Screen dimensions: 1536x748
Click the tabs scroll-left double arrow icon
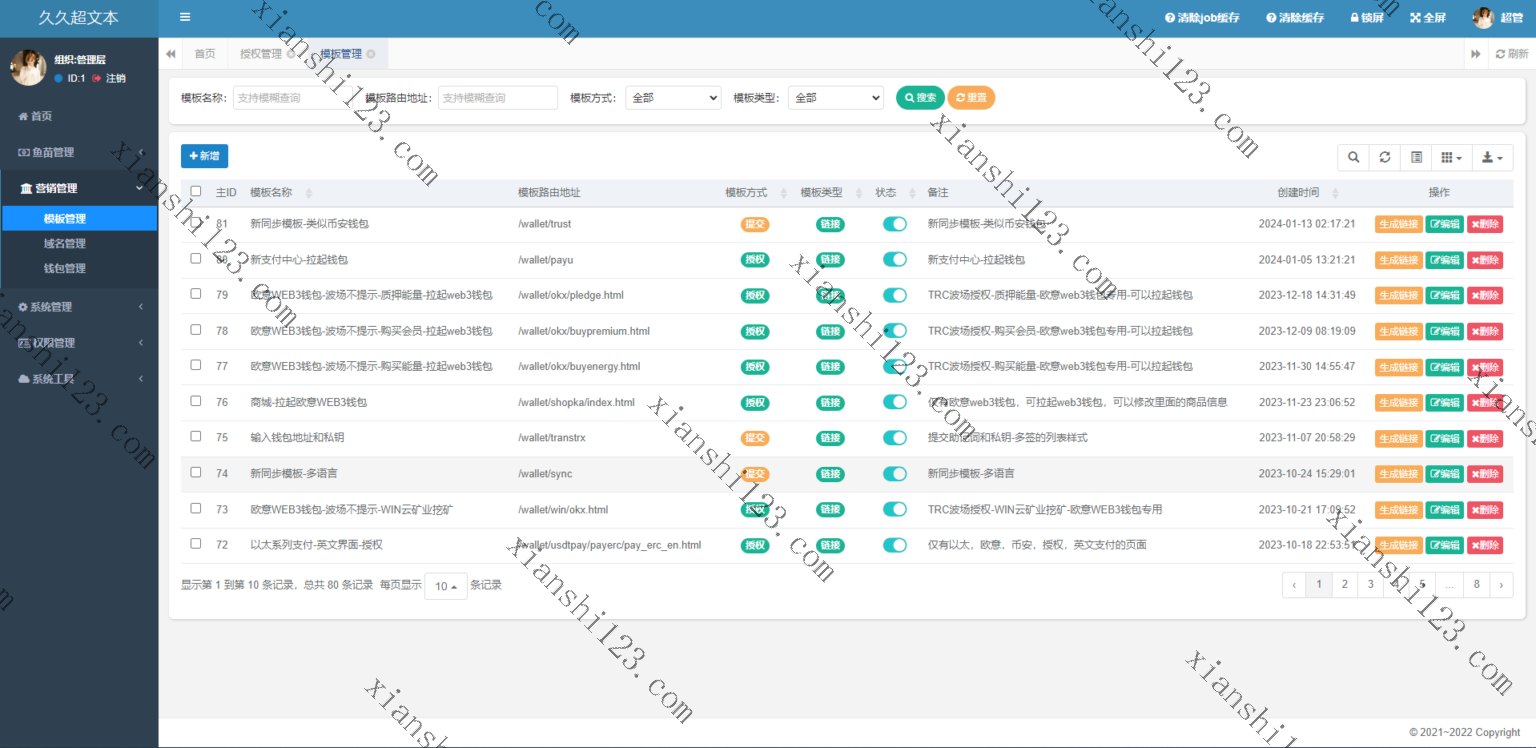click(x=171, y=54)
